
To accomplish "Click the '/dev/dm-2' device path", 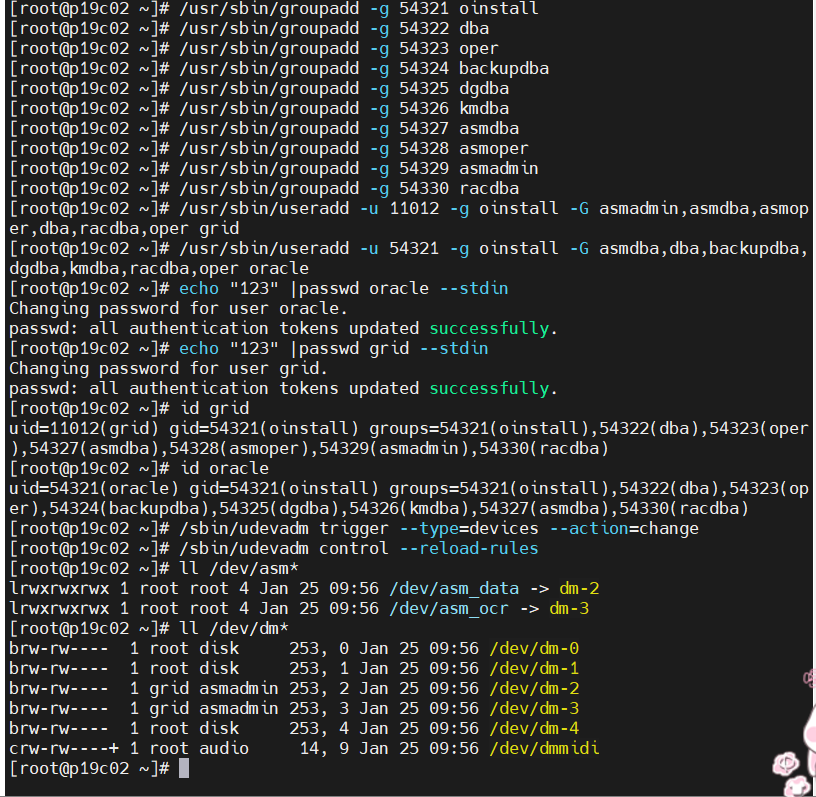I will [x=534, y=689].
